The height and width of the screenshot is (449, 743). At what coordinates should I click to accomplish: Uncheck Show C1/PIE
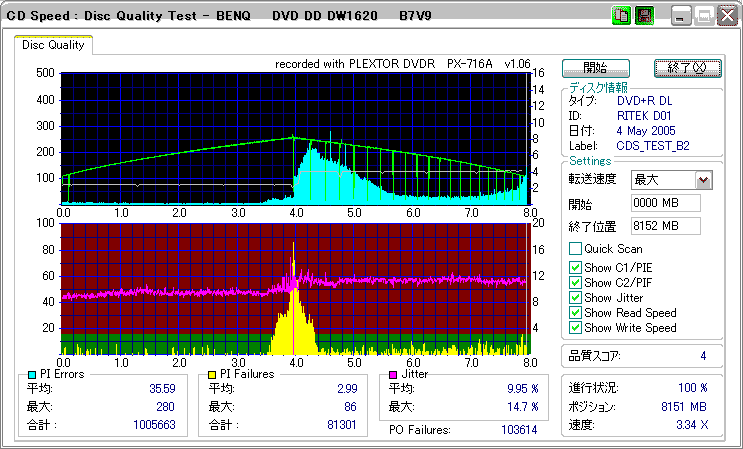click(575, 267)
